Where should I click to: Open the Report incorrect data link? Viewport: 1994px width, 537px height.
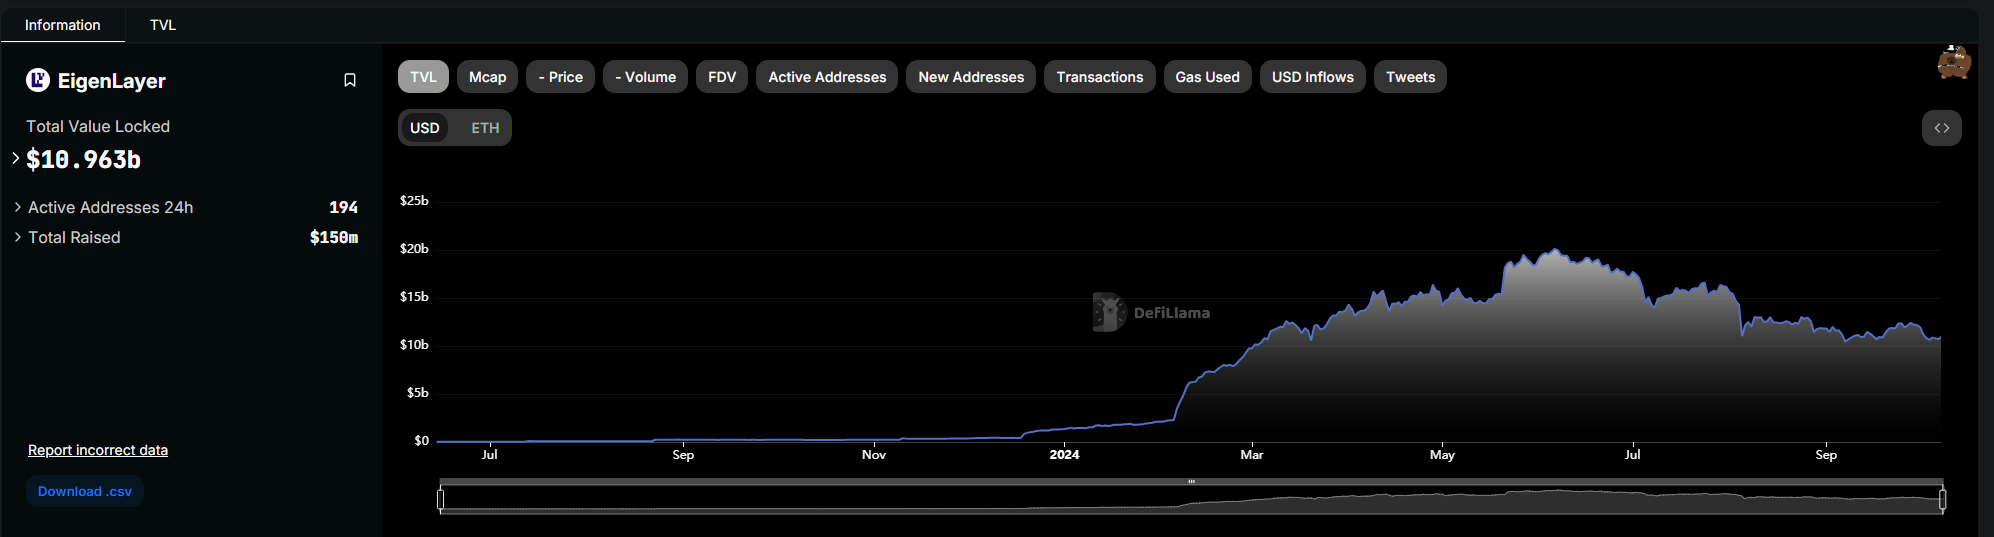point(98,450)
